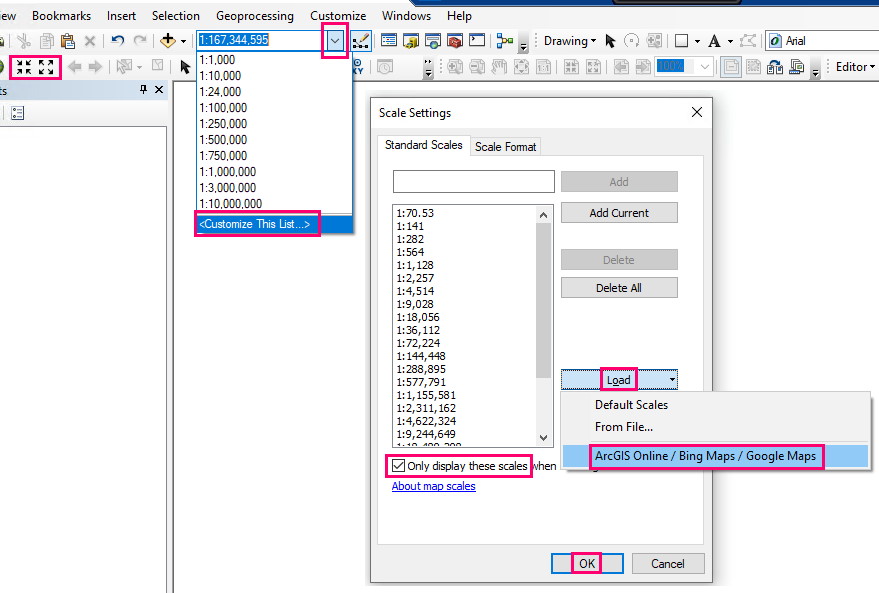
Task: Uncheck 'Only display these scales' checkbox
Action: tap(399, 465)
